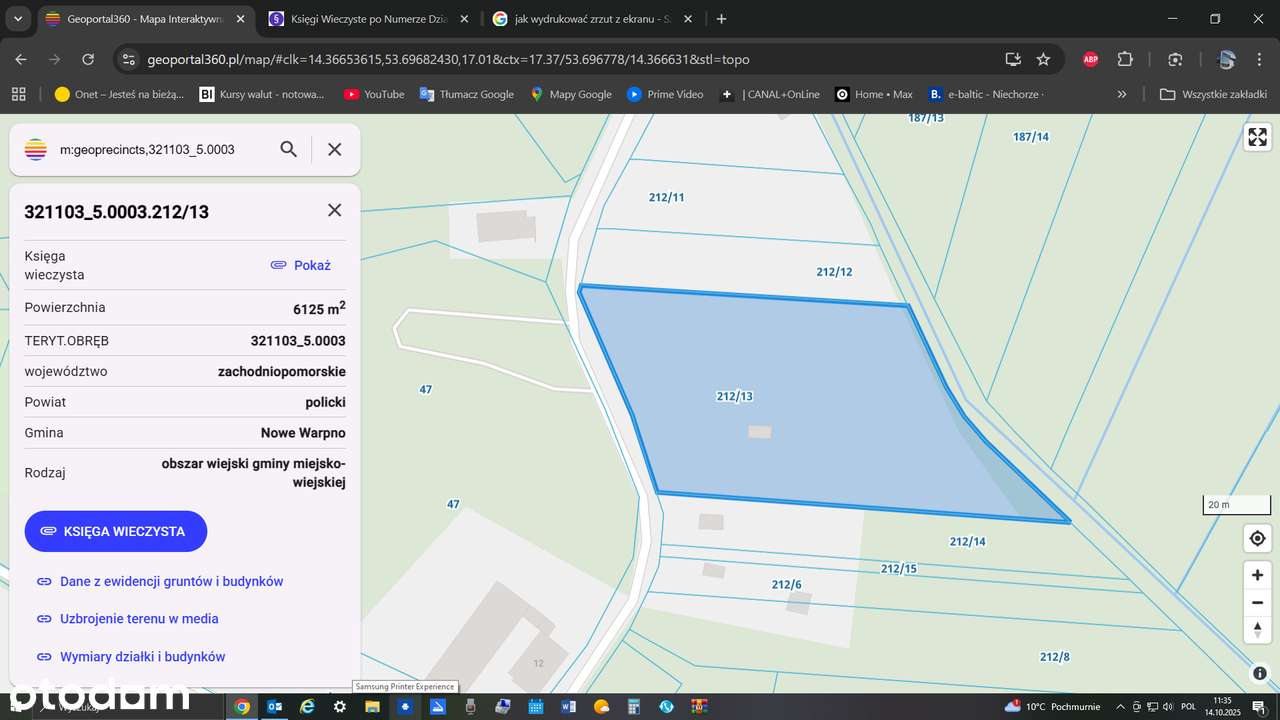Open Internet Explorer from the taskbar
The height and width of the screenshot is (720, 1280).
pyautogui.click(x=307, y=706)
